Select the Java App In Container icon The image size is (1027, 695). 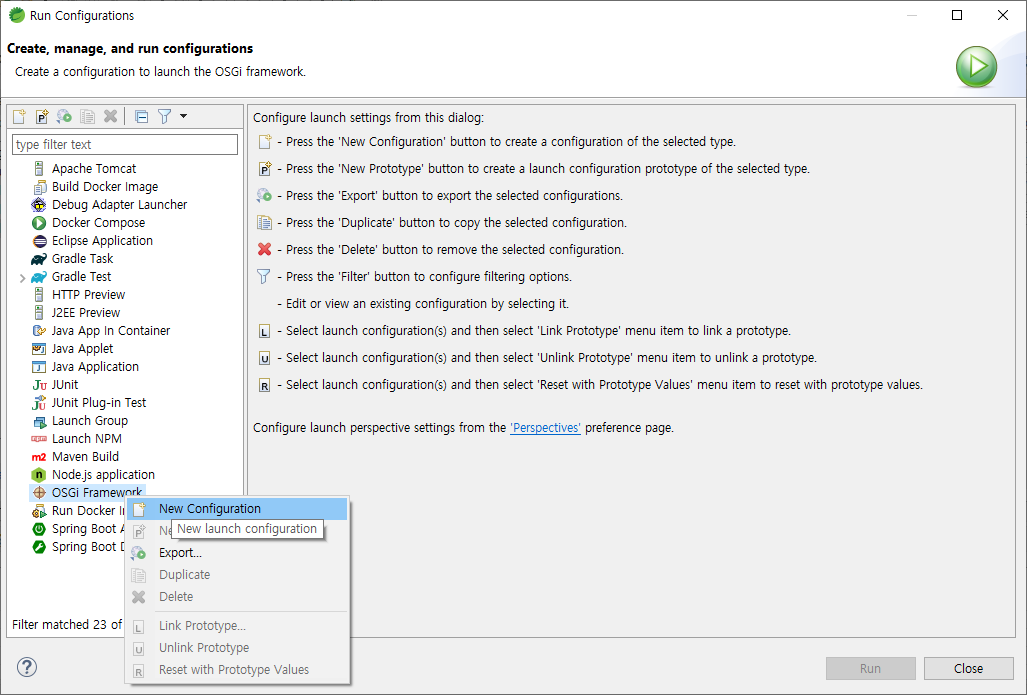[x=39, y=331]
